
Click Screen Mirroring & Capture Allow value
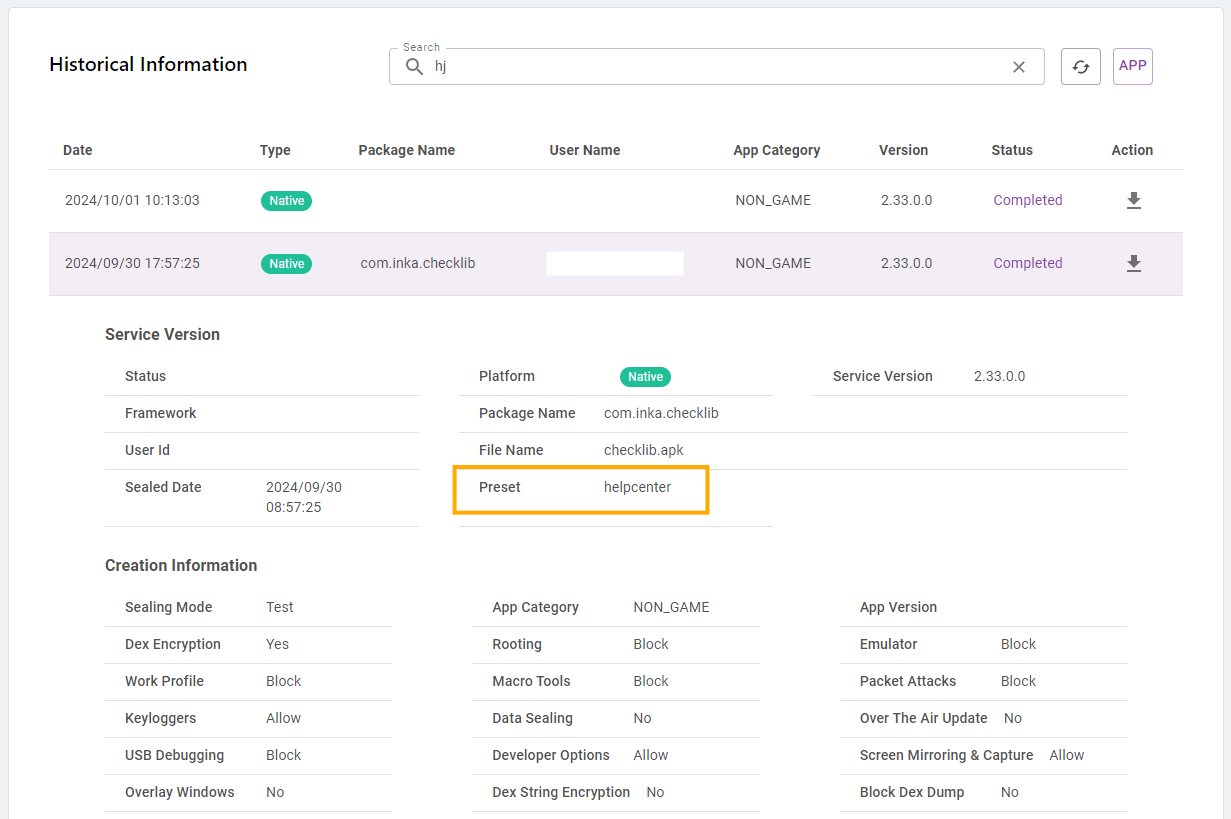pyautogui.click(x=1067, y=755)
